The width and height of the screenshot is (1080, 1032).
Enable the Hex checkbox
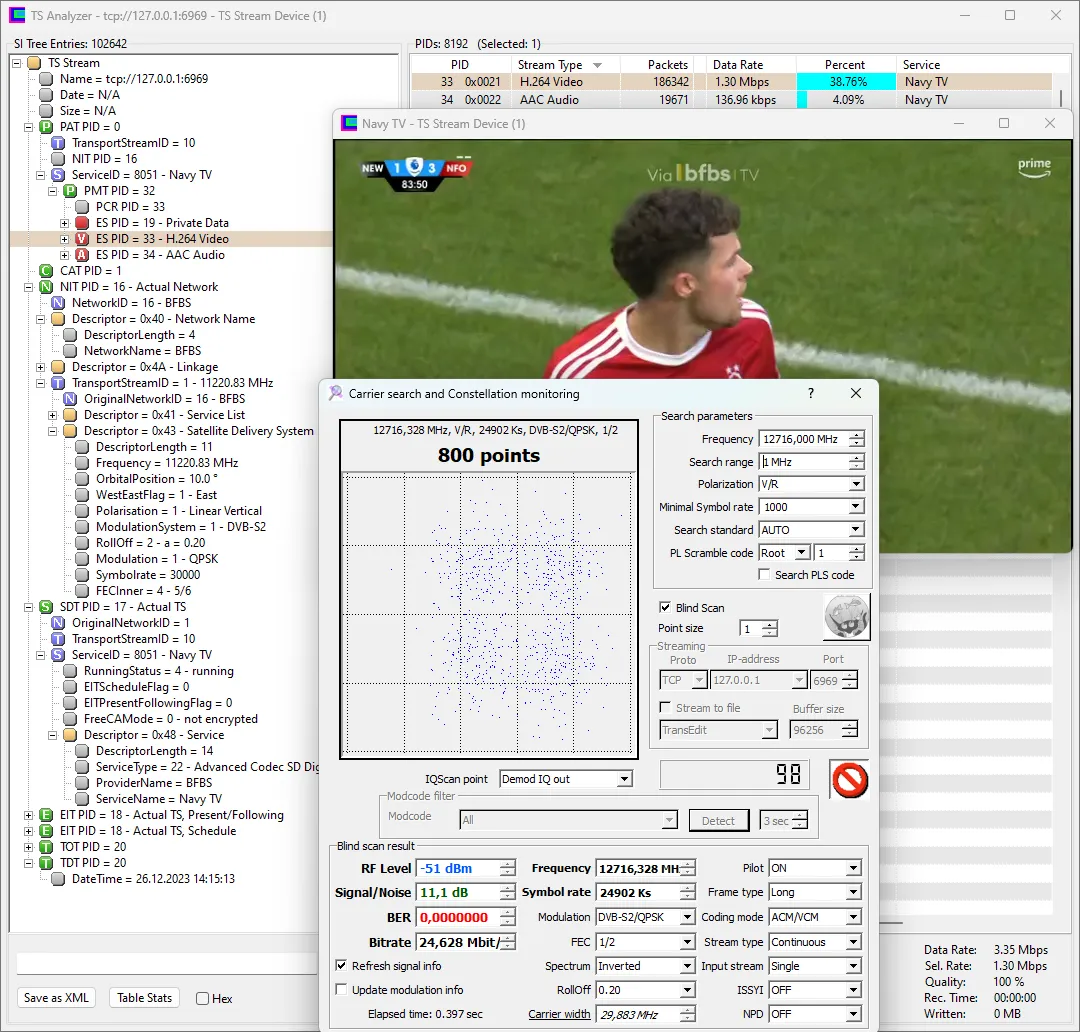coord(203,998)
